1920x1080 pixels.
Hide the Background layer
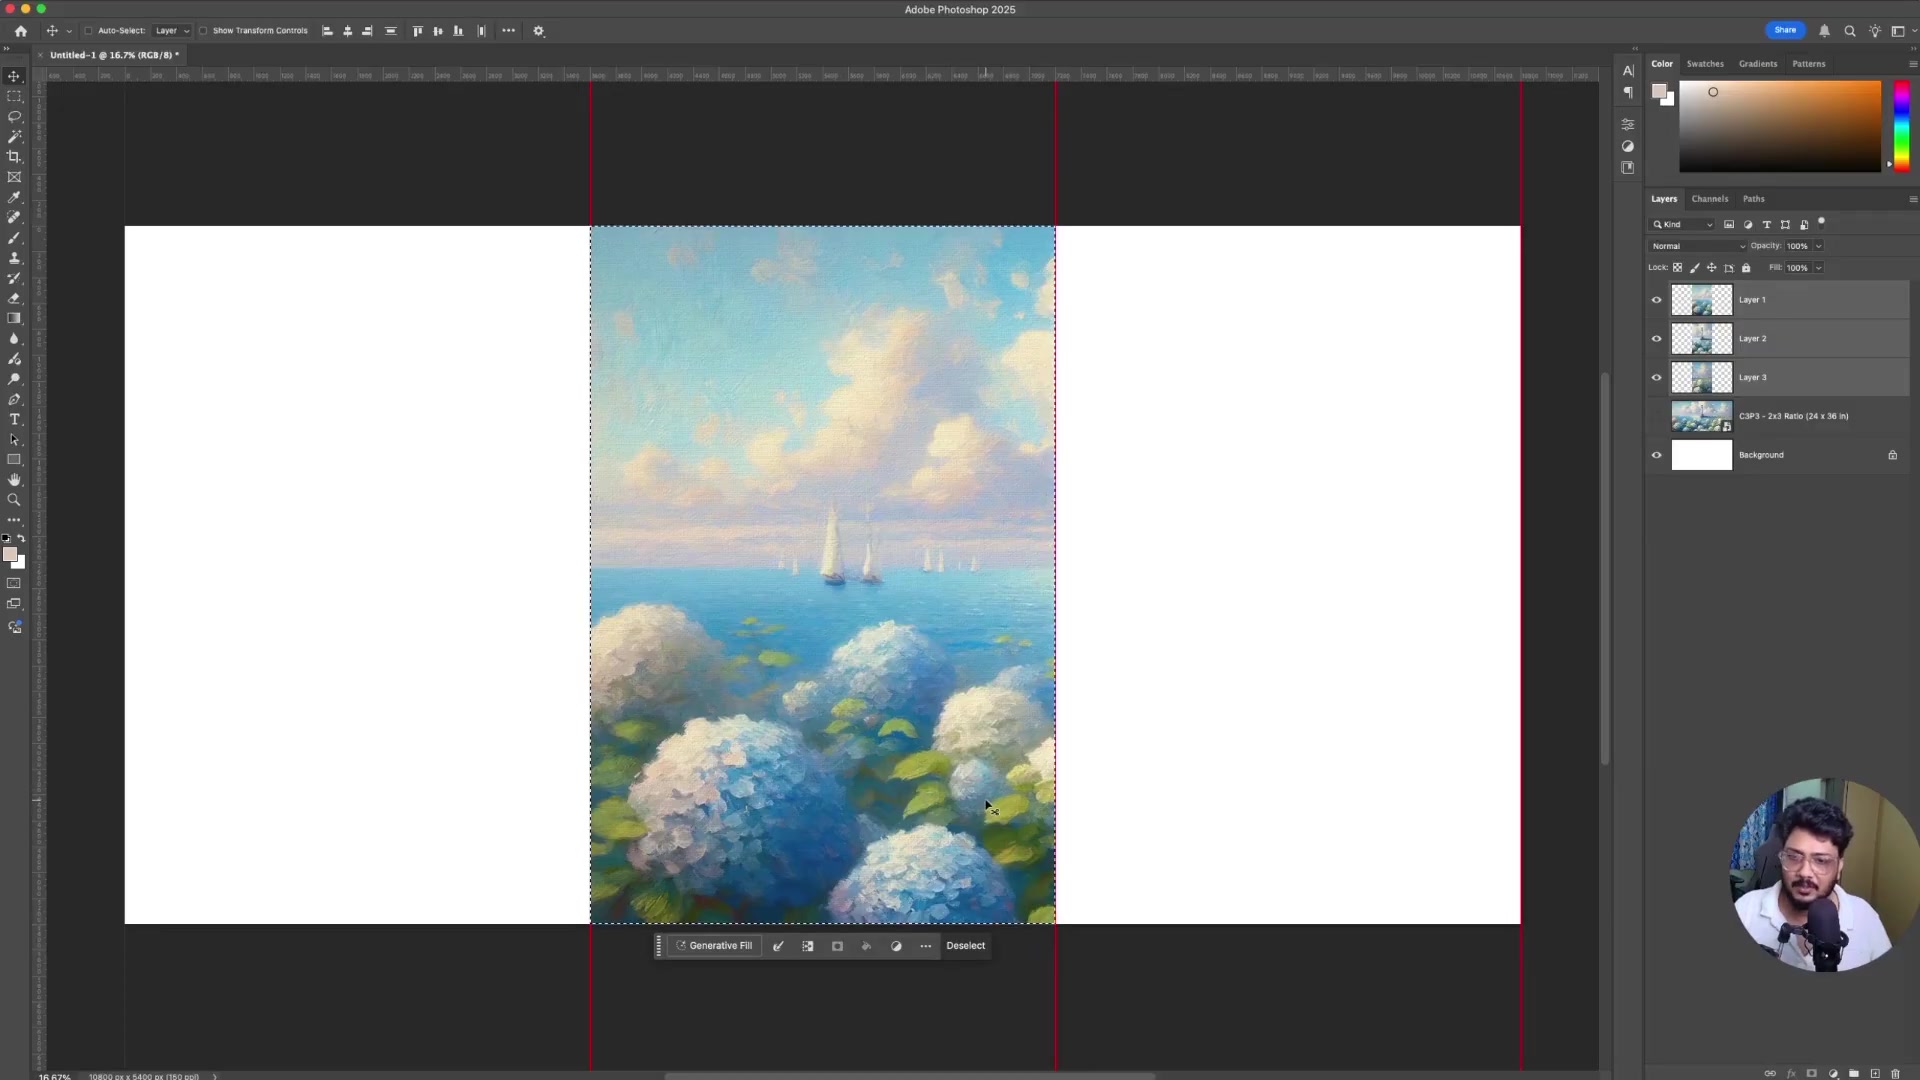tap(1656, 455)
